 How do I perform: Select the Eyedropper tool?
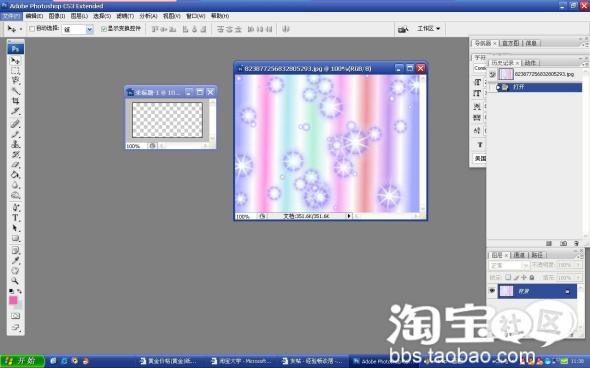(15, 260)
